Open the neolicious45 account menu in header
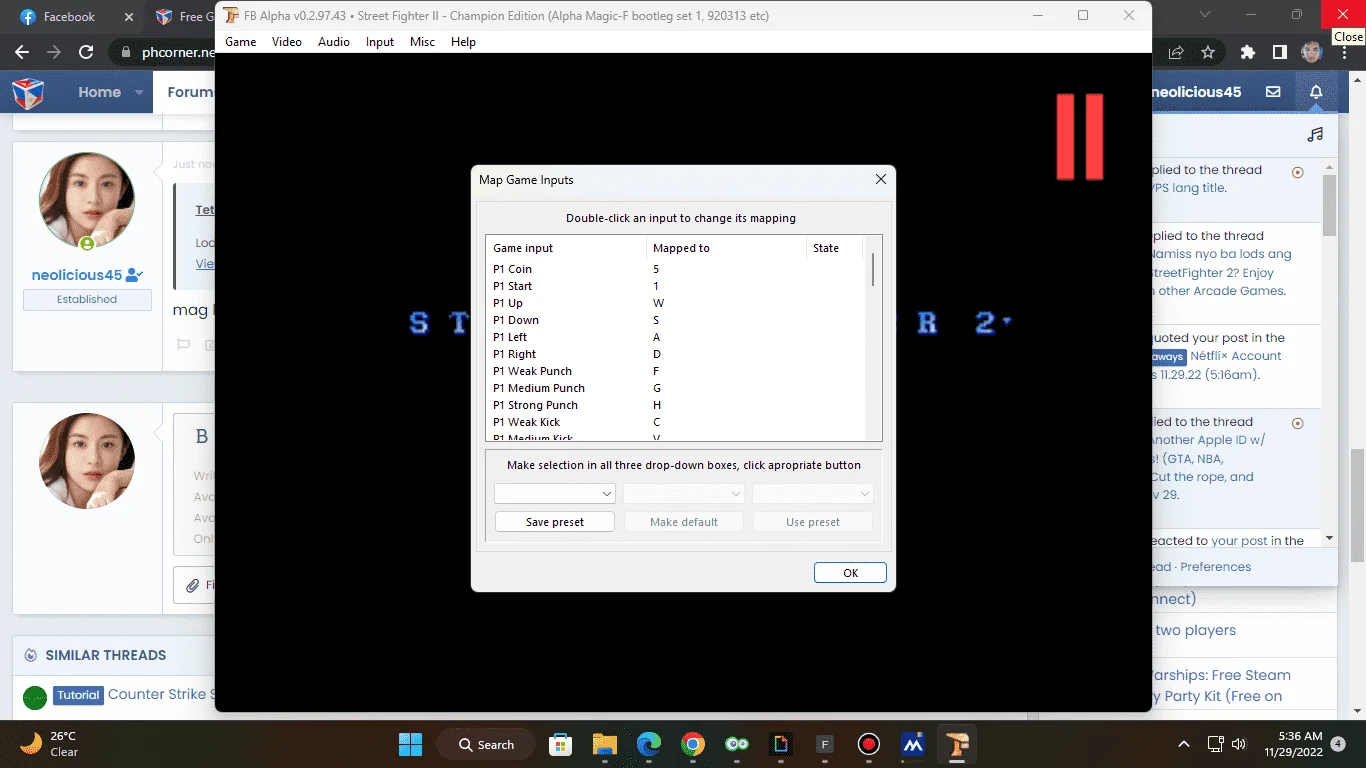This screenshot has height=768, width=1366. [x=1196, y=92]
